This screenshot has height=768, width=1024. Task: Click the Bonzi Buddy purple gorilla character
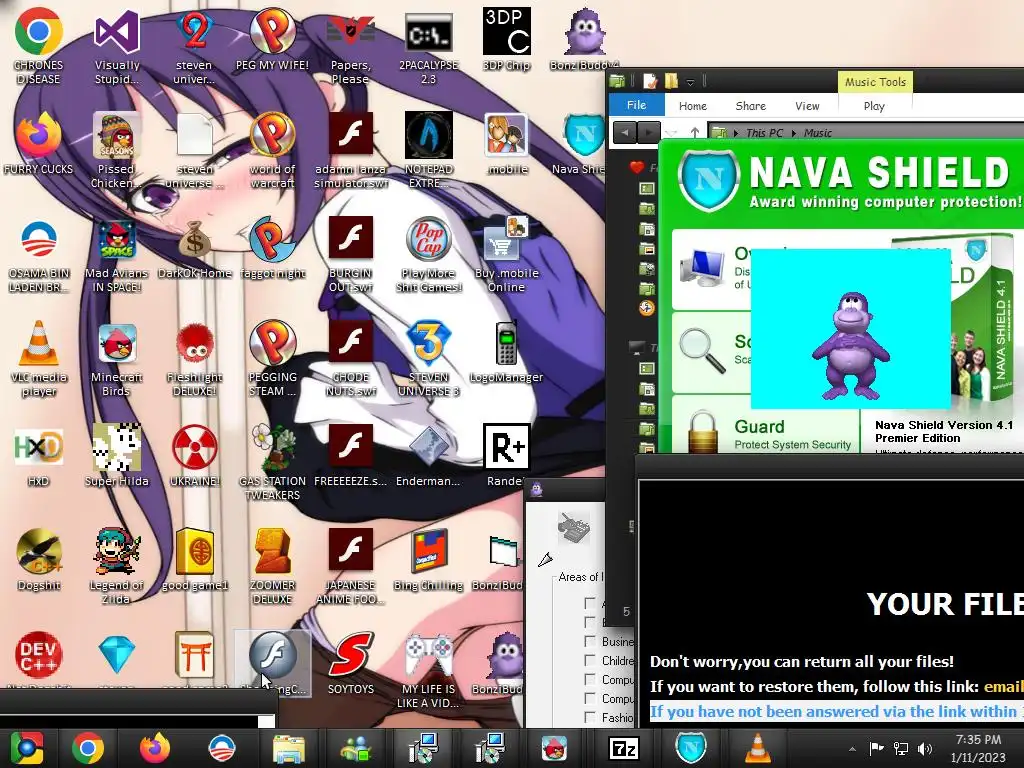click(850, 346)
